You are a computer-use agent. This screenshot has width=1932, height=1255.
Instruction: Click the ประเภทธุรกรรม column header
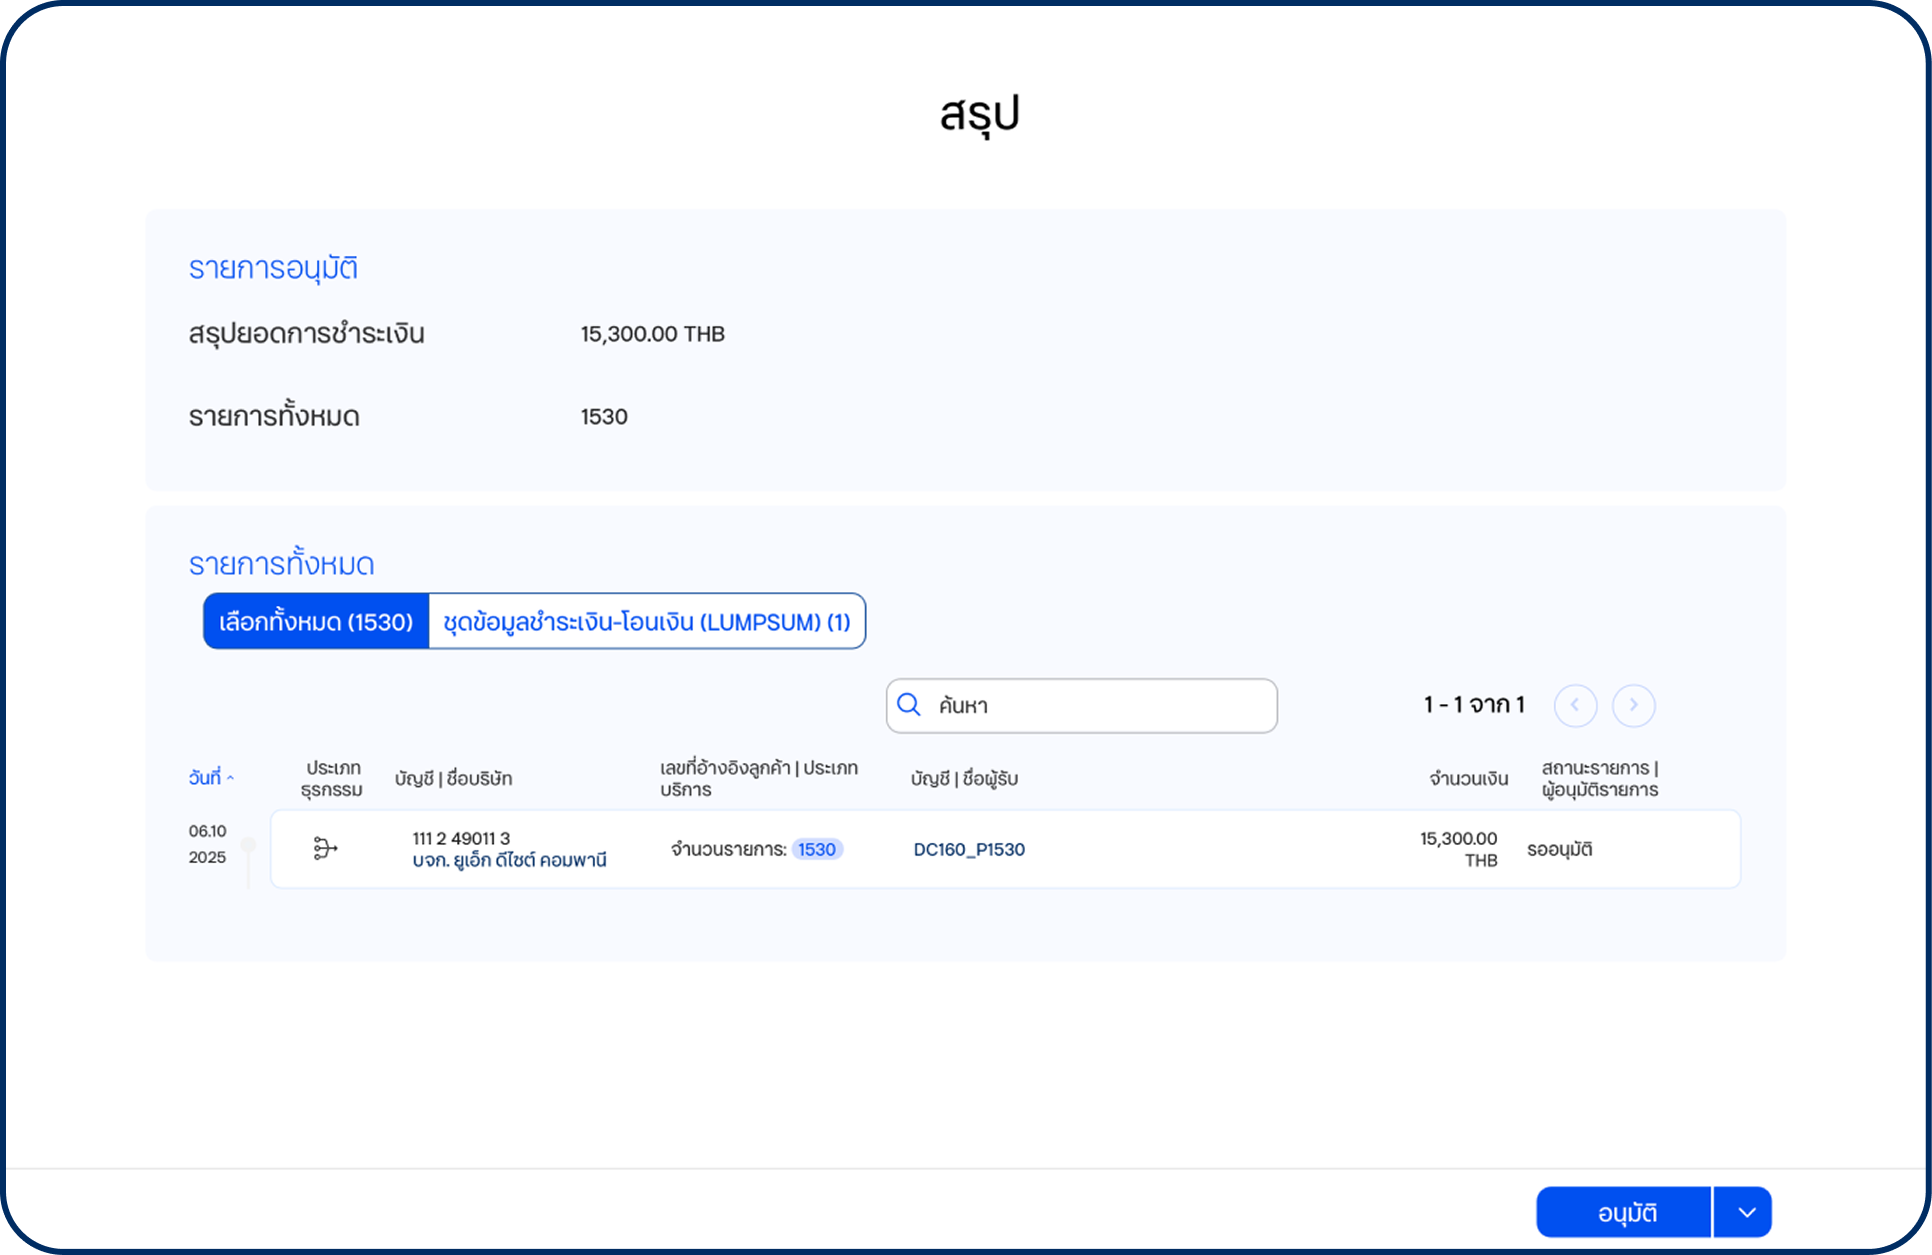[x=332, y=778]
